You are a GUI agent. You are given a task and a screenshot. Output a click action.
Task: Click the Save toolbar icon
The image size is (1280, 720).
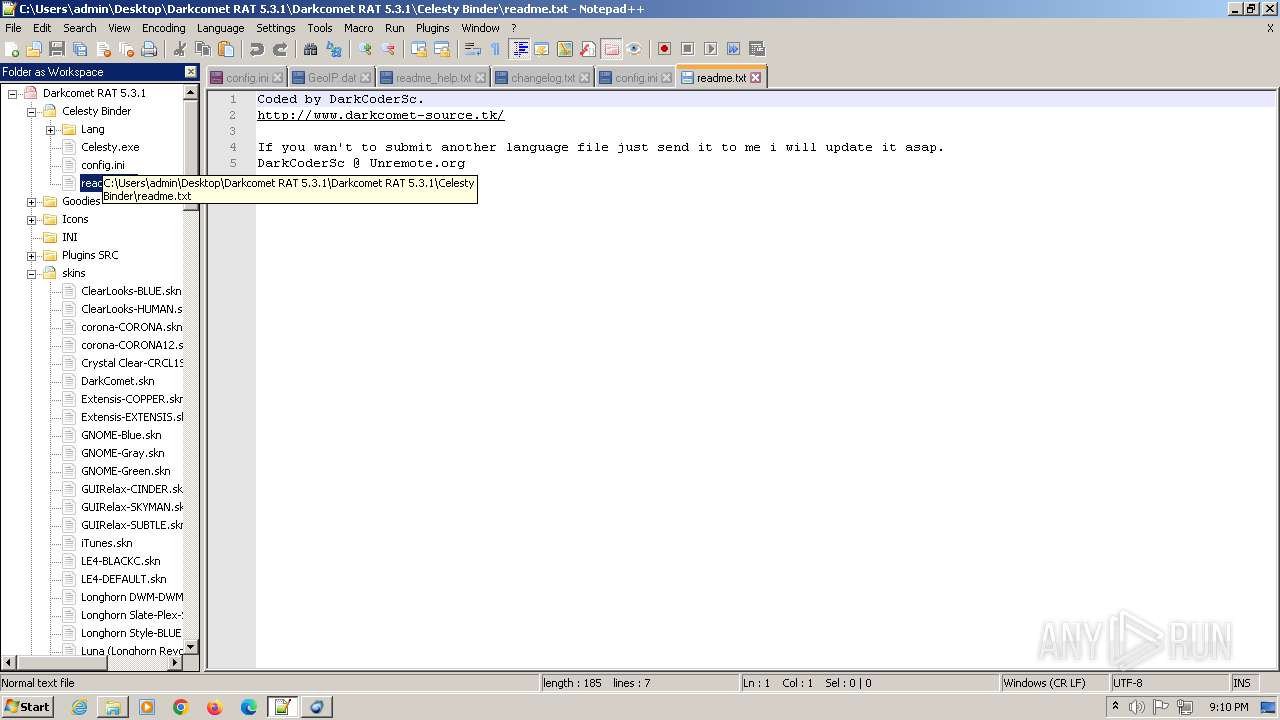click(57, 49)
